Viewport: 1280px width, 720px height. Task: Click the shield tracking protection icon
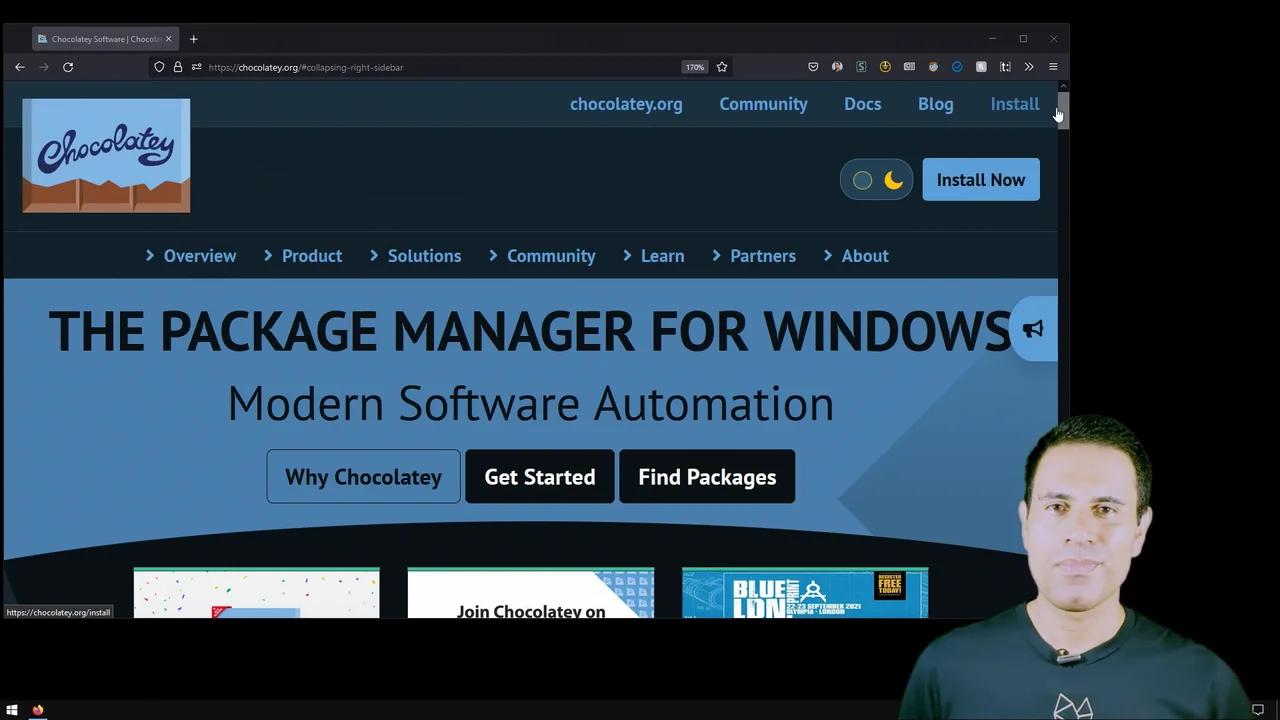pyautogui.click(x=159, y=67)
